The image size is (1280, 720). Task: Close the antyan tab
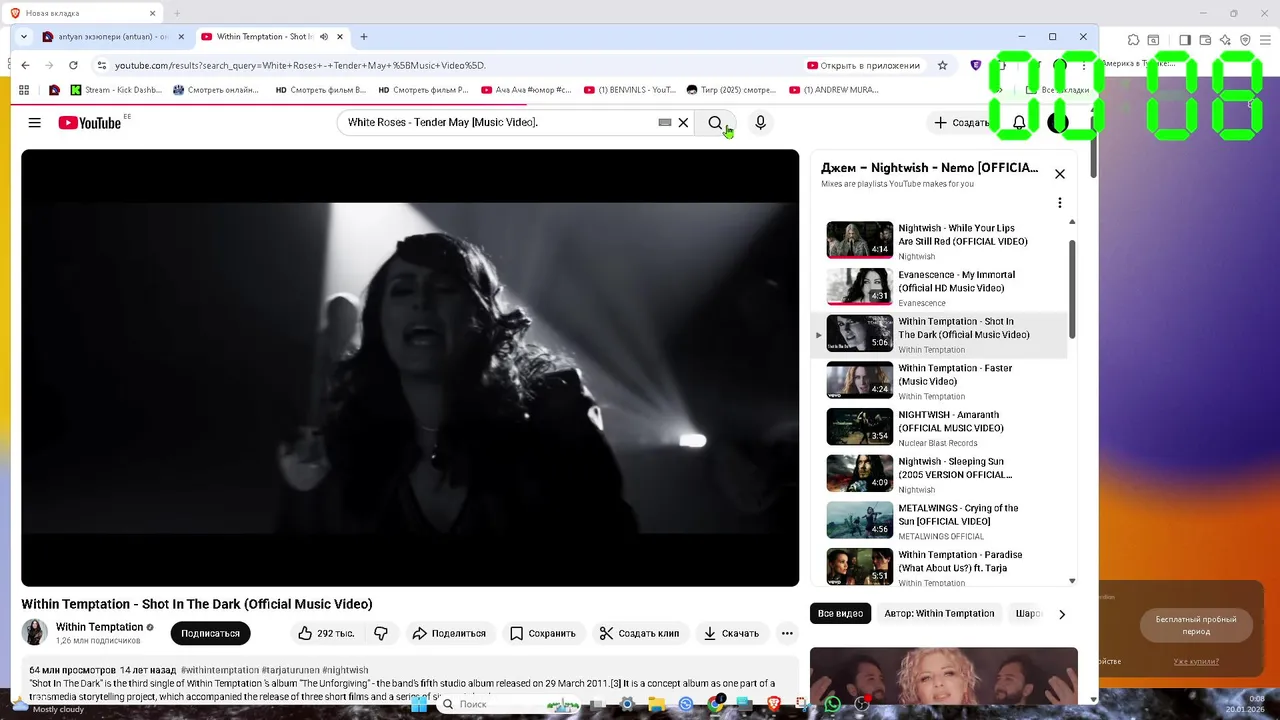(x=181, y=37)
